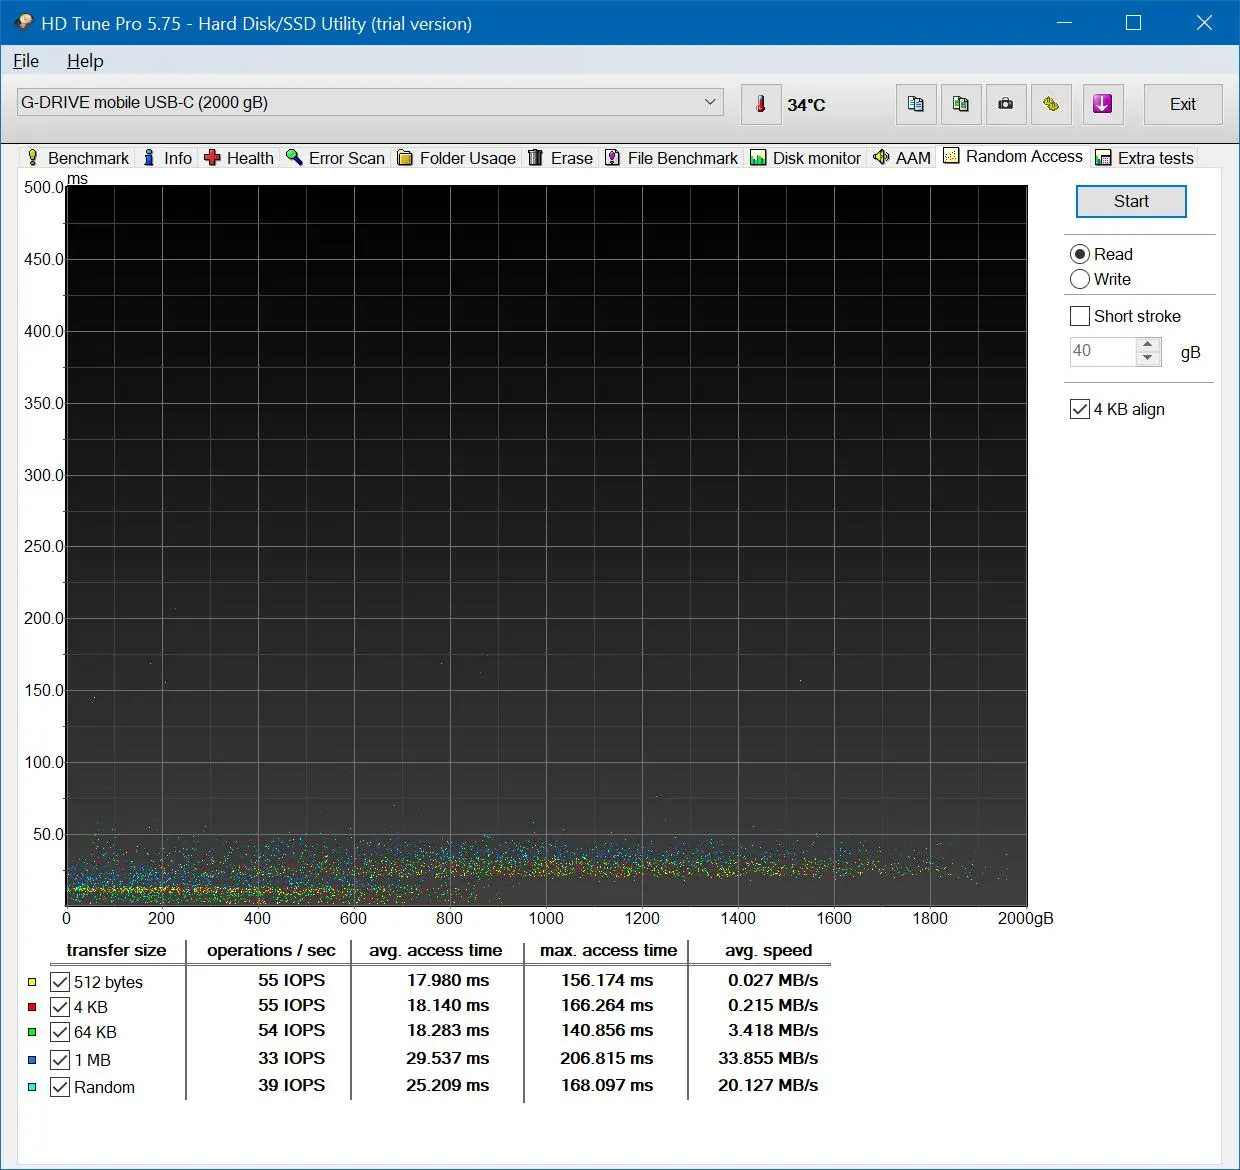Click the 206.815 ms max access value
This screenshot has width=1240, height=1170.
pos(607,1058)
